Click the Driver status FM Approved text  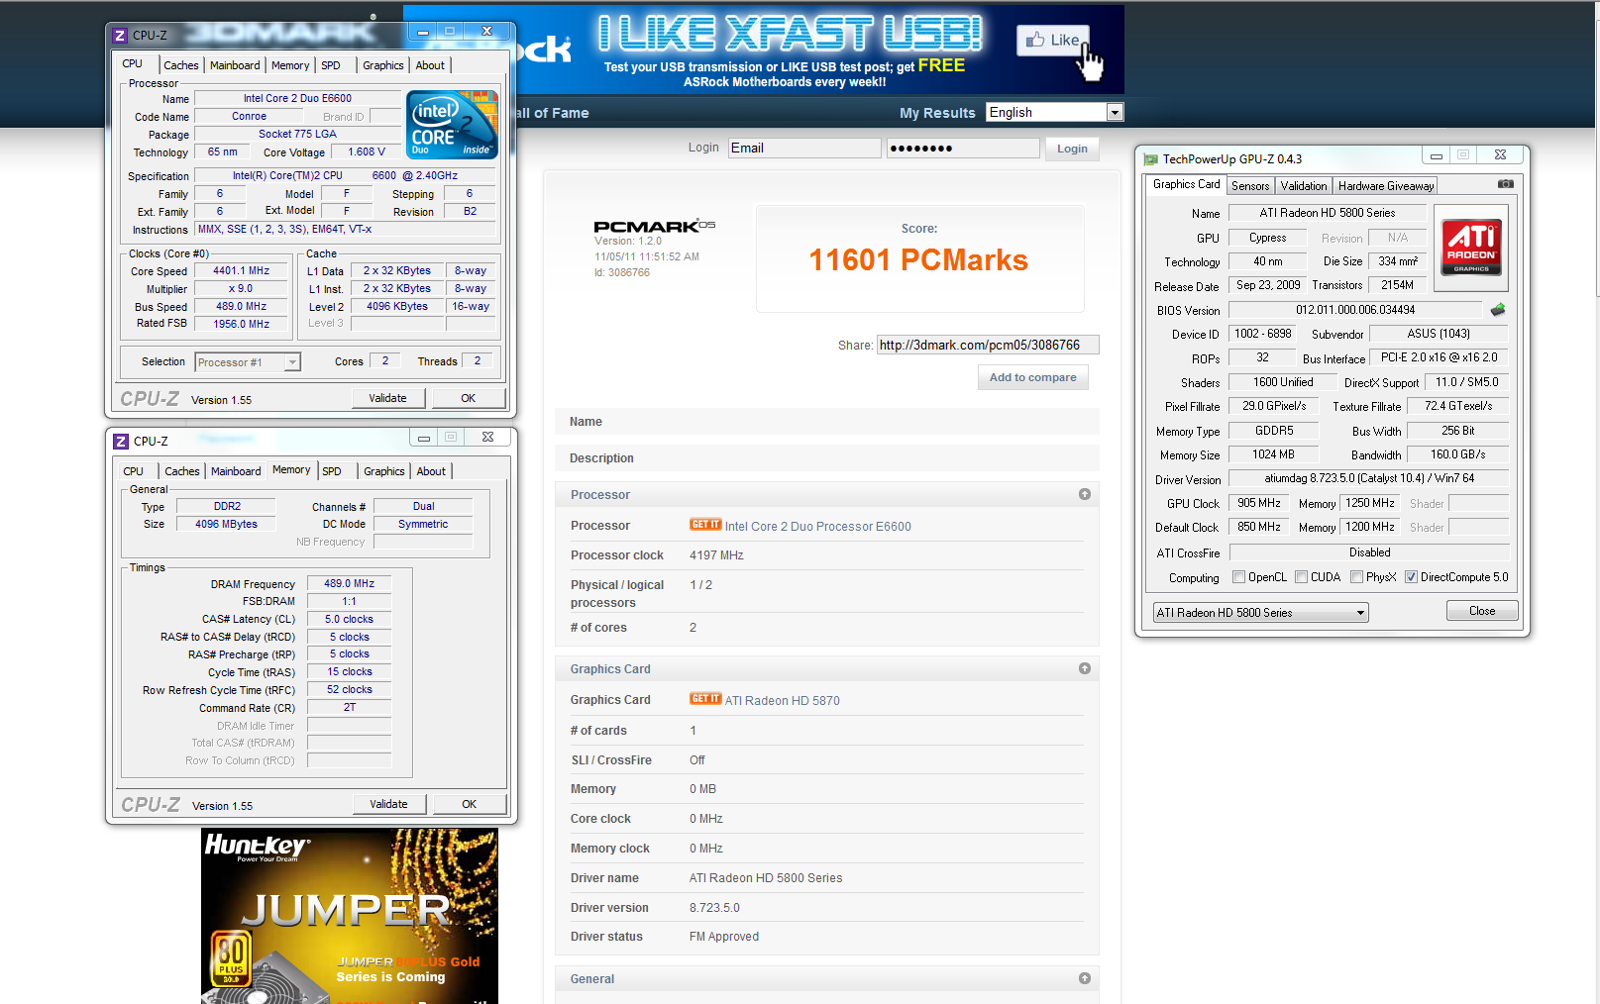pos(724,937)
